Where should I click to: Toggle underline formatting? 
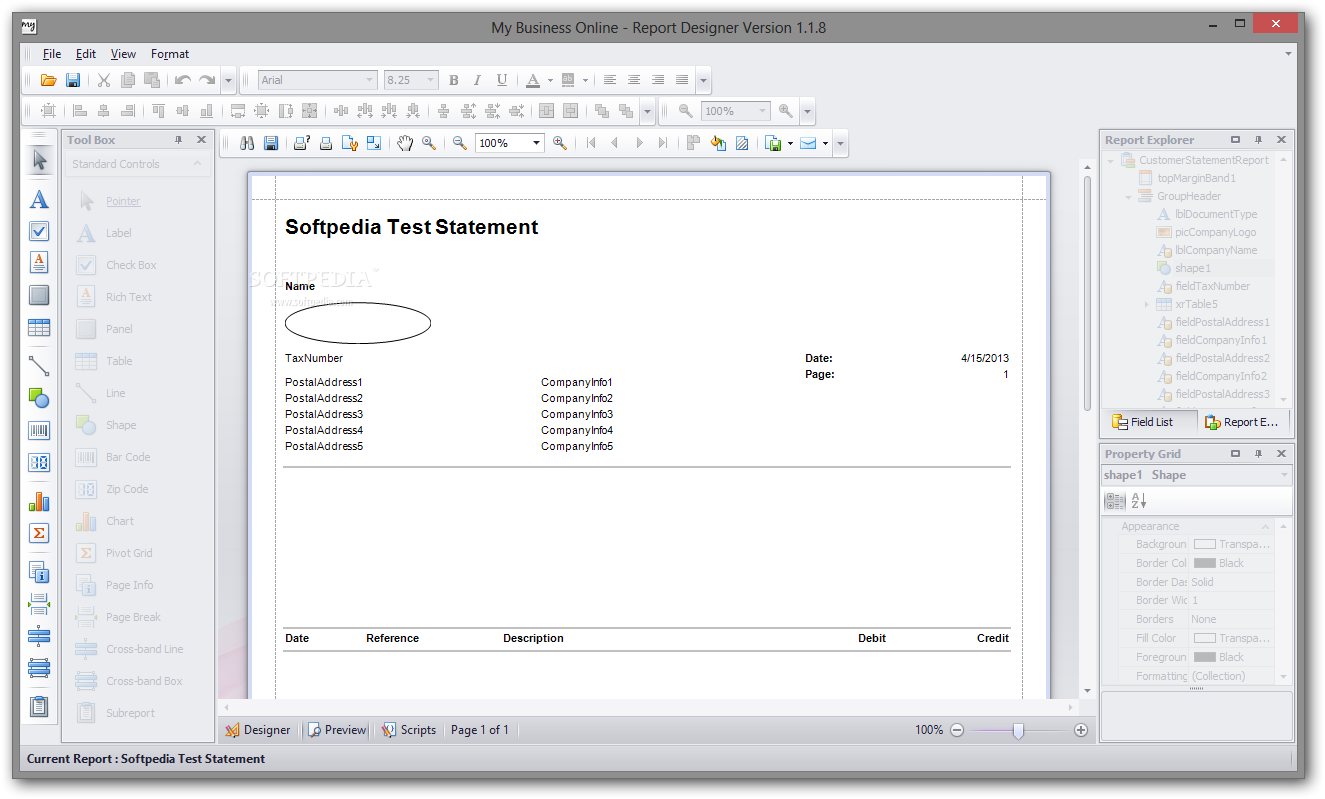click(502, 80)
